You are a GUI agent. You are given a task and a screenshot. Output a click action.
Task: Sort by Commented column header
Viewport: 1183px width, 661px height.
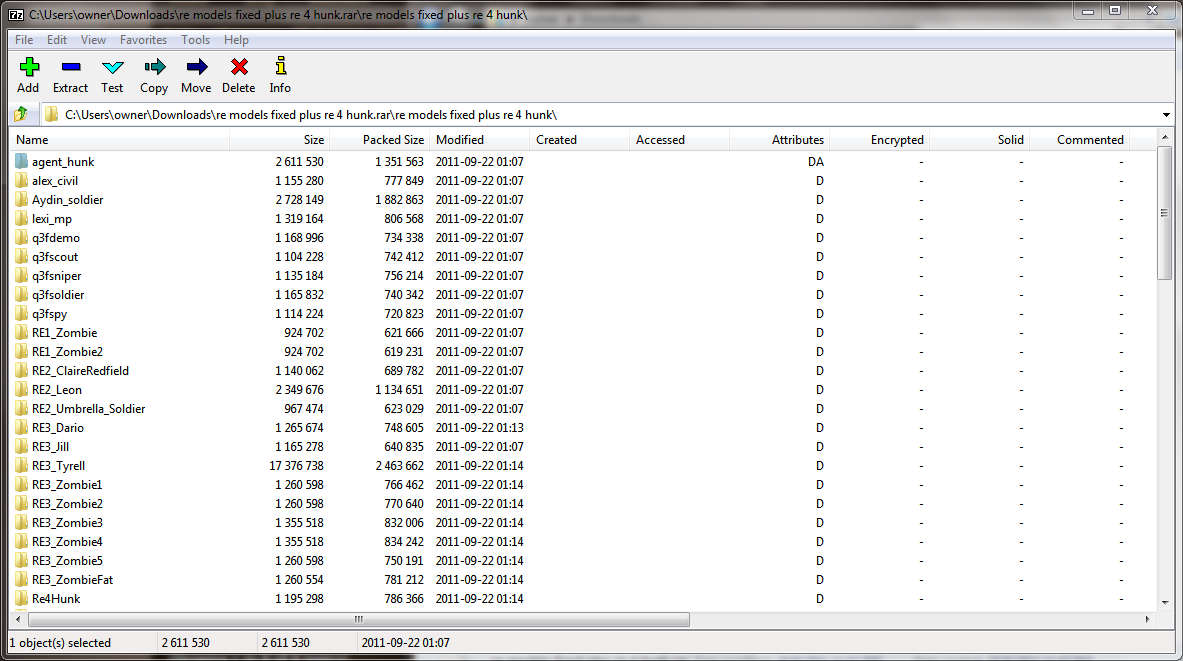(1080, 140)
